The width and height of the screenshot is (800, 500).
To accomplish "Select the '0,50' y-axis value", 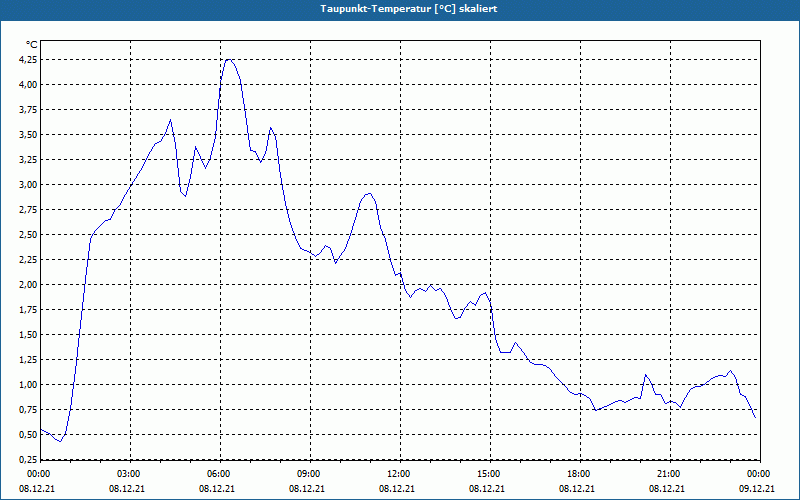I will [28, 435].
